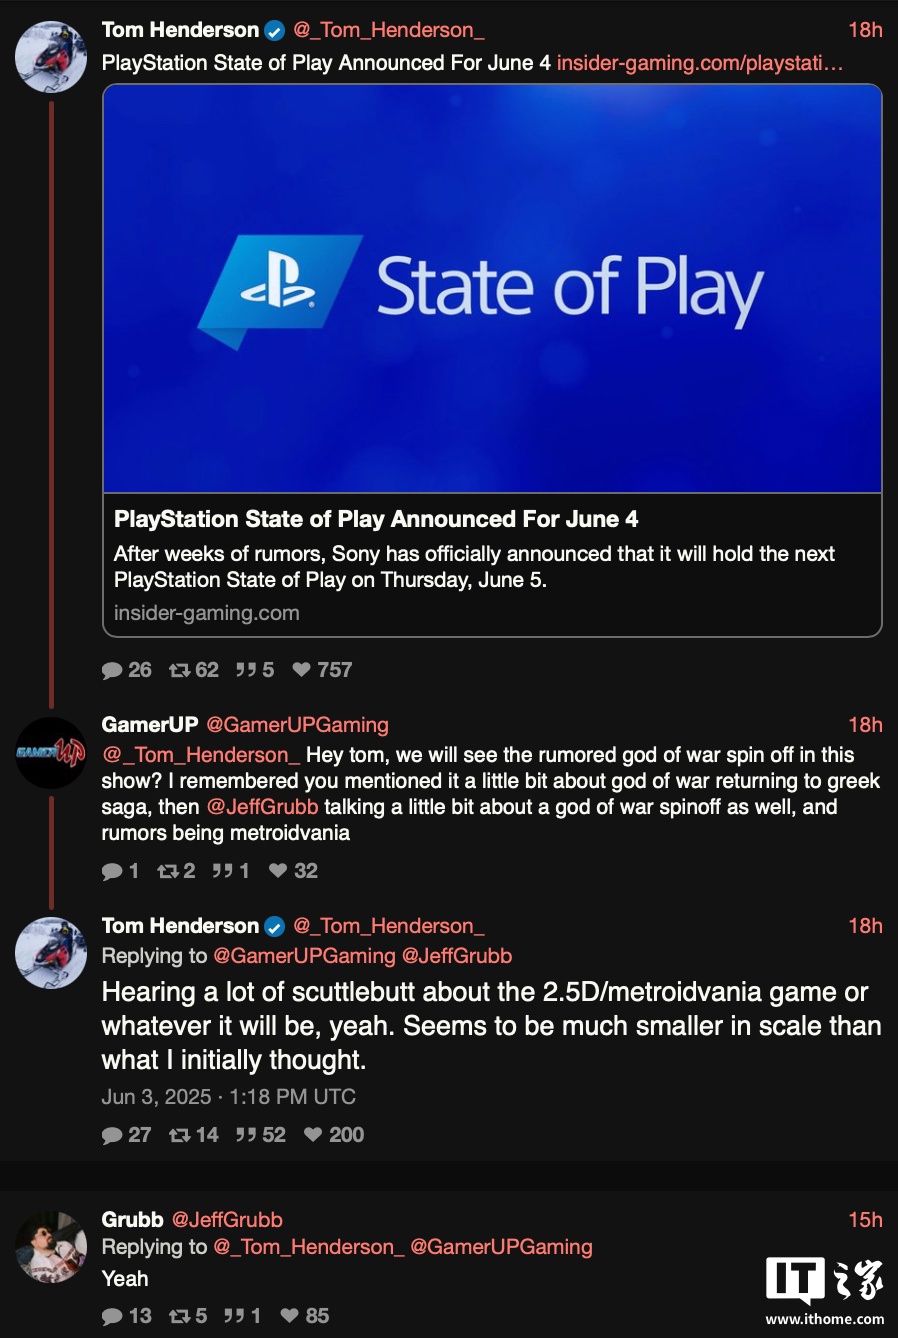Click quote icon on State of Play tweet

[246, 670]
